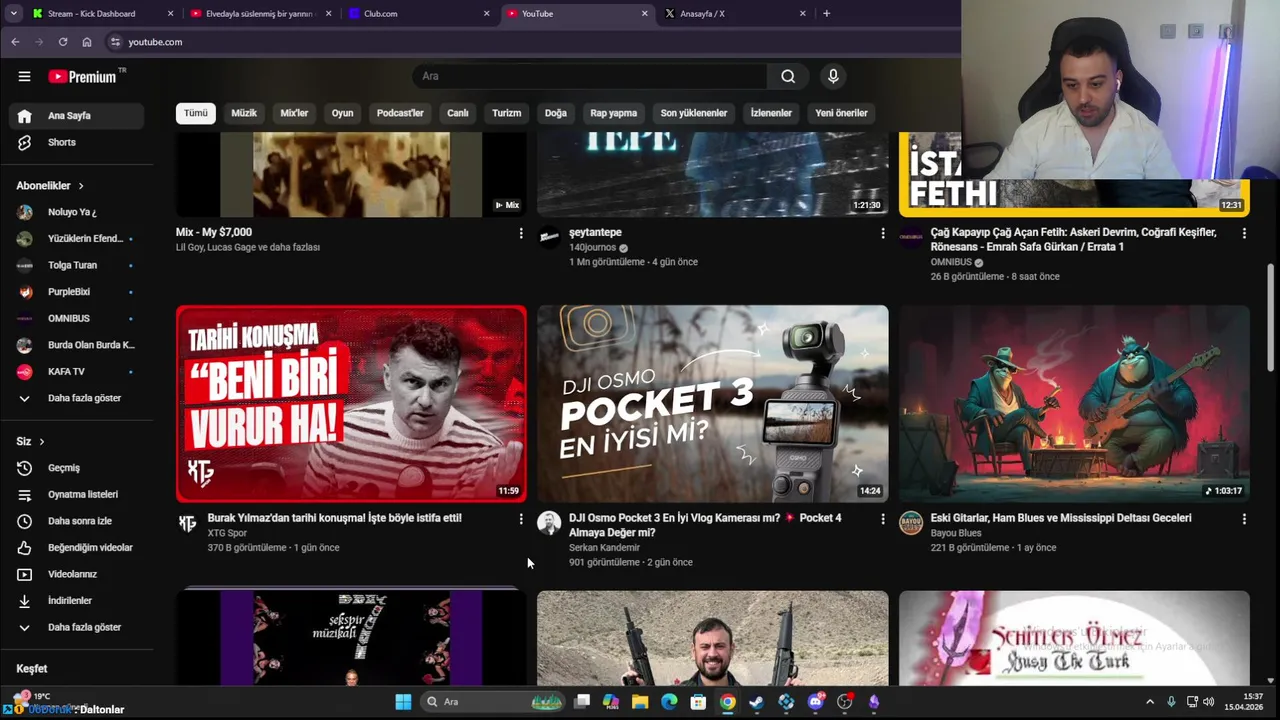Open Beğendiğim videolar list
1280x720 pixels.
pos(76,548)
